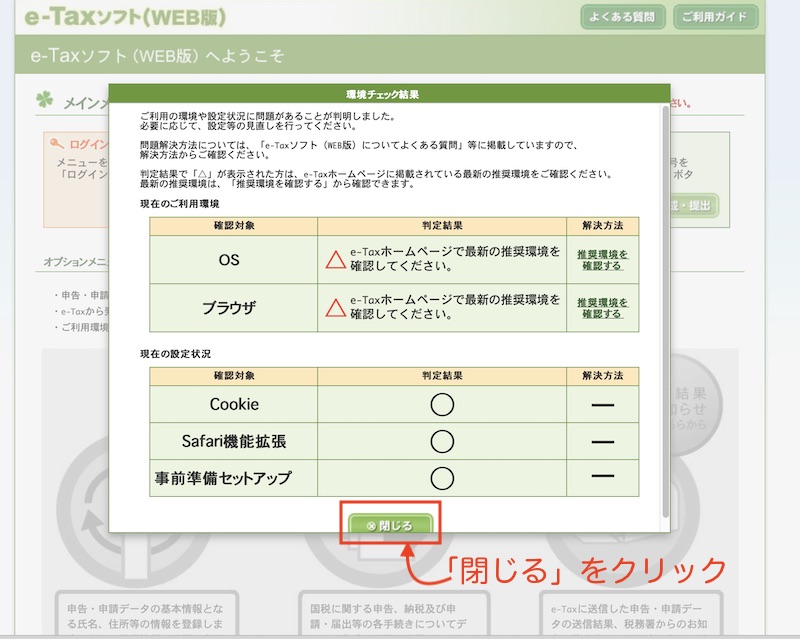Click the dialog's vertical scrollbar
The width and height of the screenshot is (800, 639).
pos(665,311)
